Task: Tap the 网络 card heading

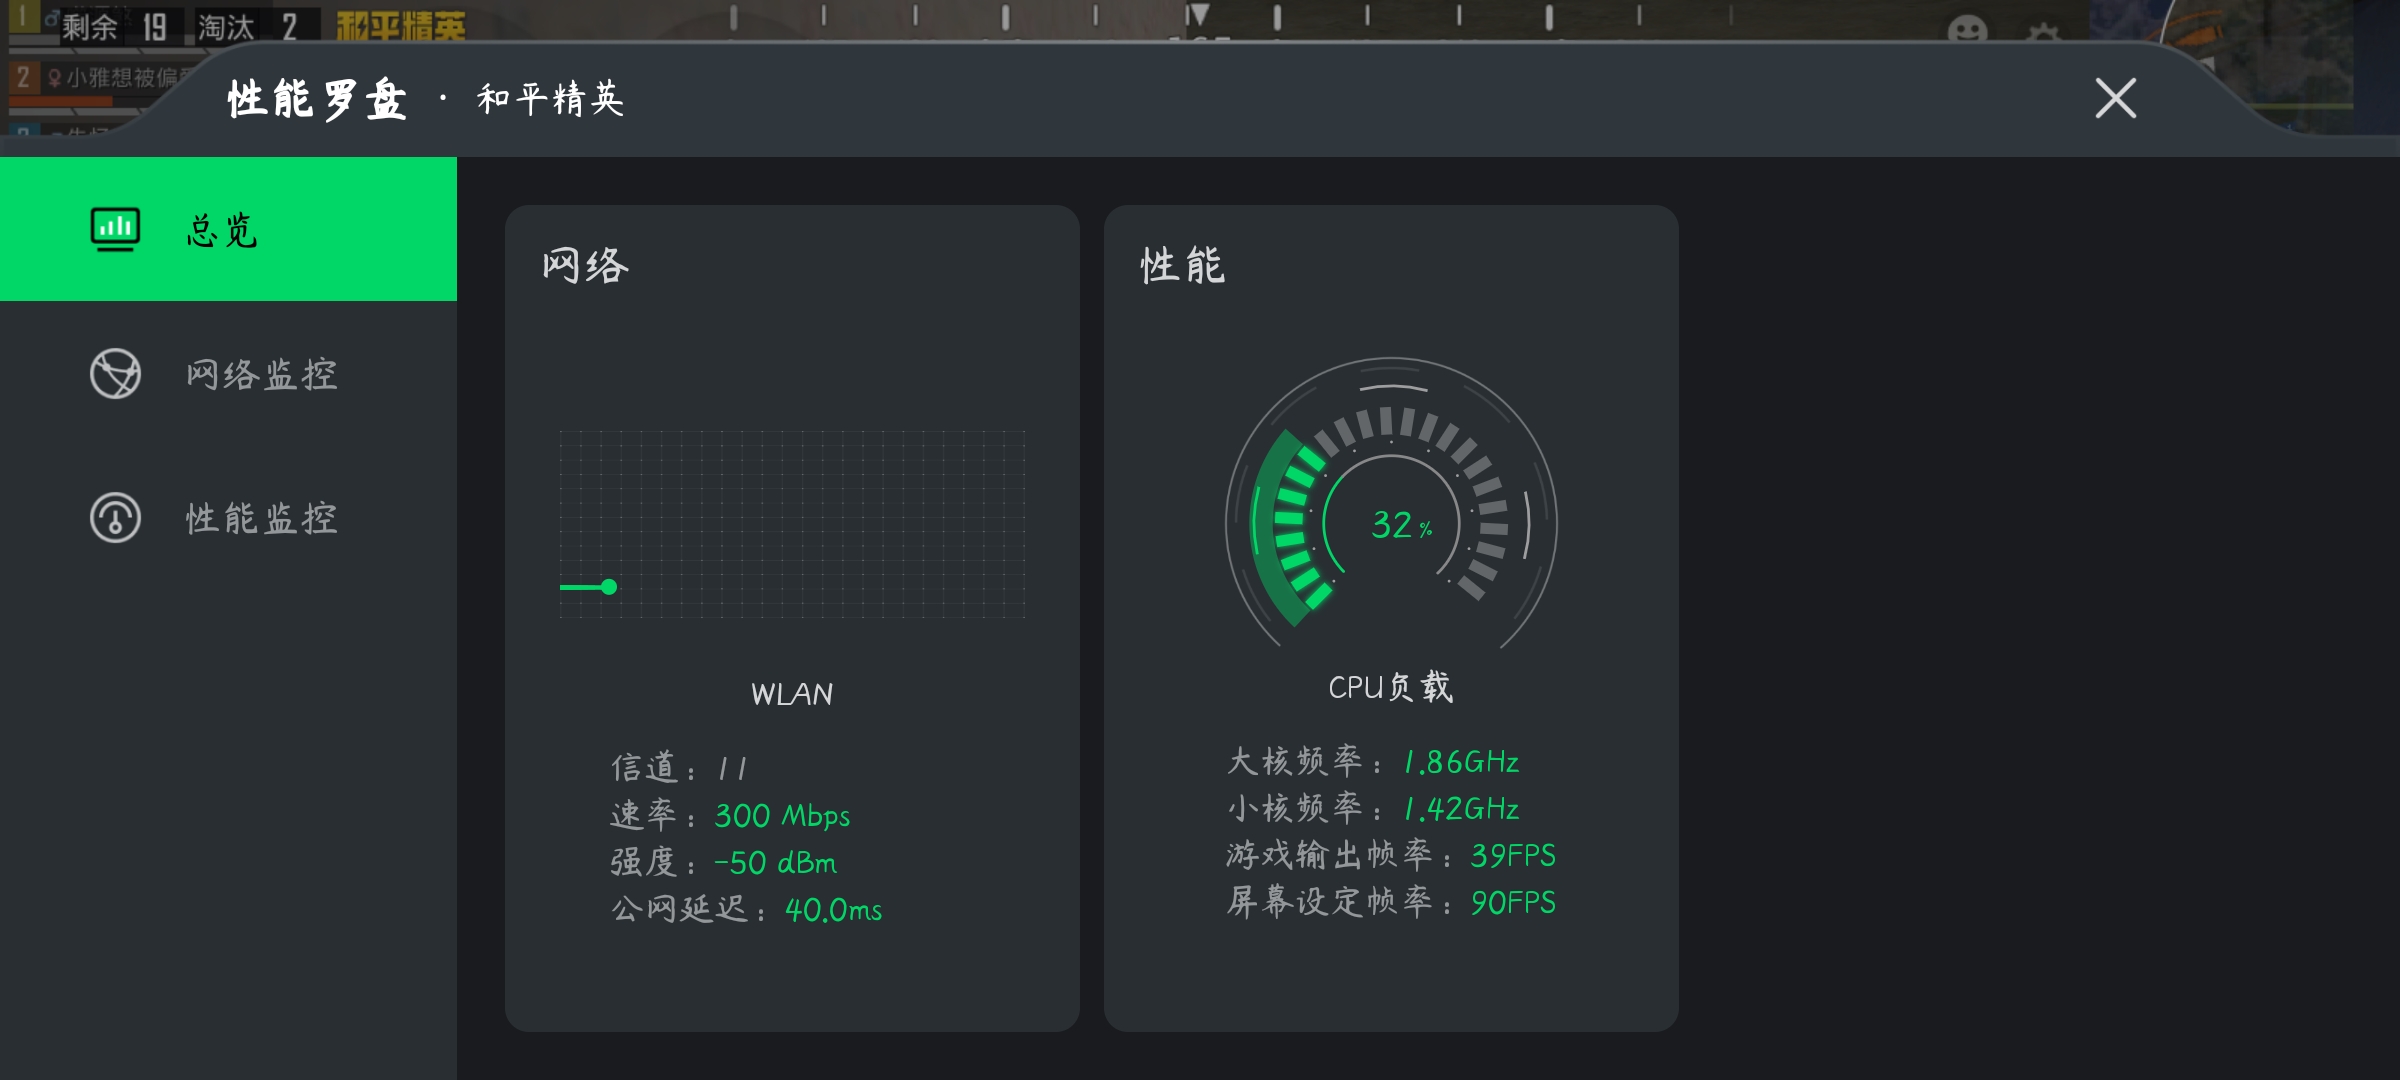Action: [585, 266]
